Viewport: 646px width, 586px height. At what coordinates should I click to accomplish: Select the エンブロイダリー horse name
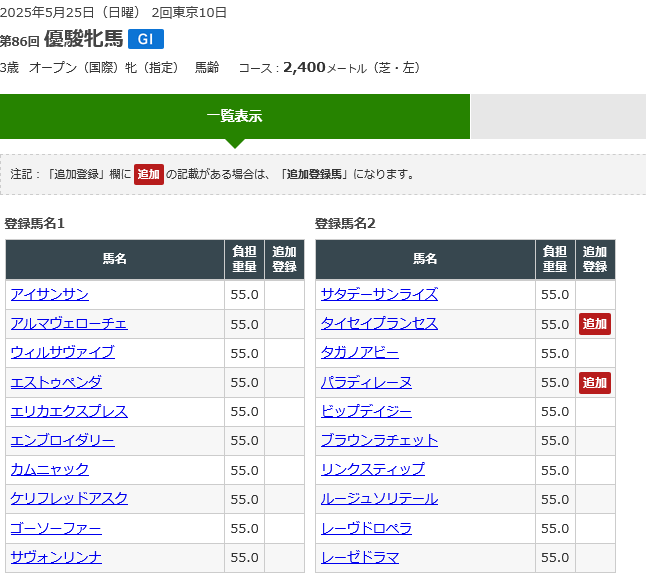[x=62, y=440]
